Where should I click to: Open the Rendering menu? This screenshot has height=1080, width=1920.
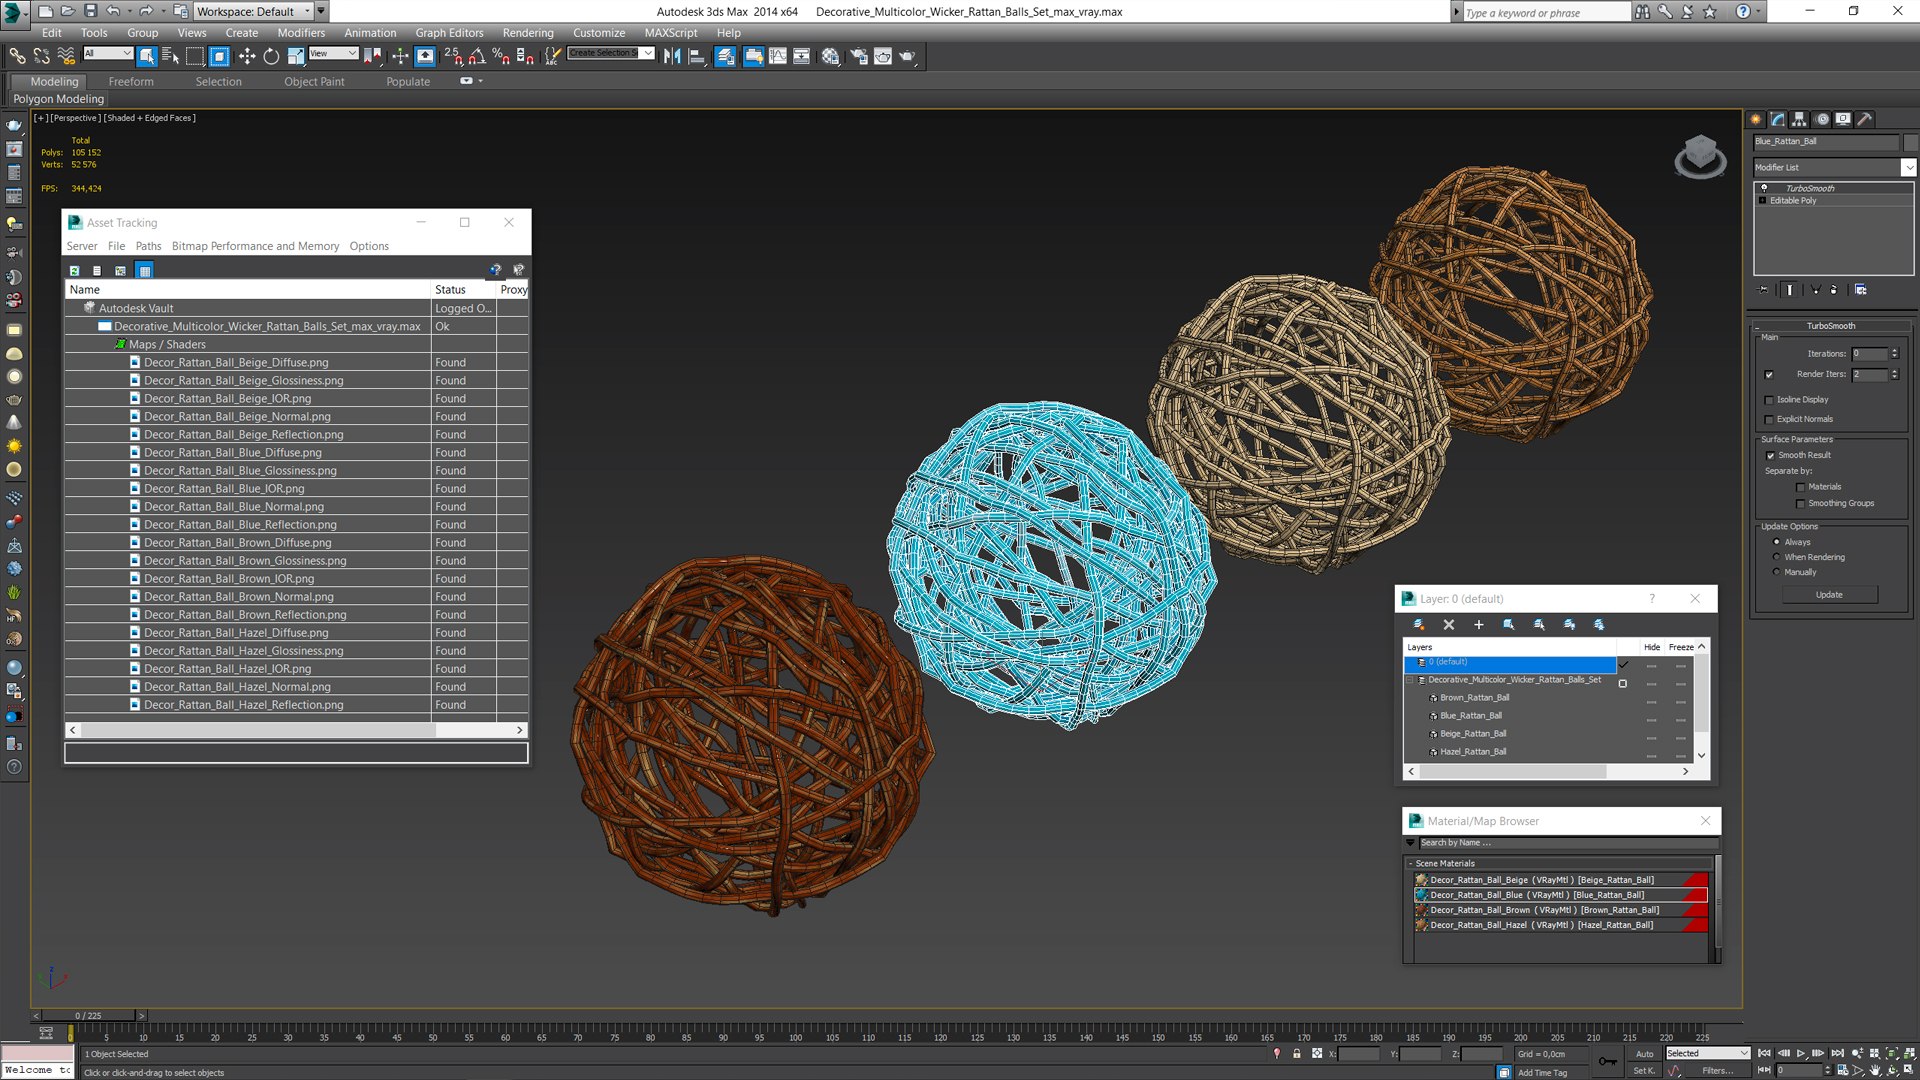tap(528, 33)
